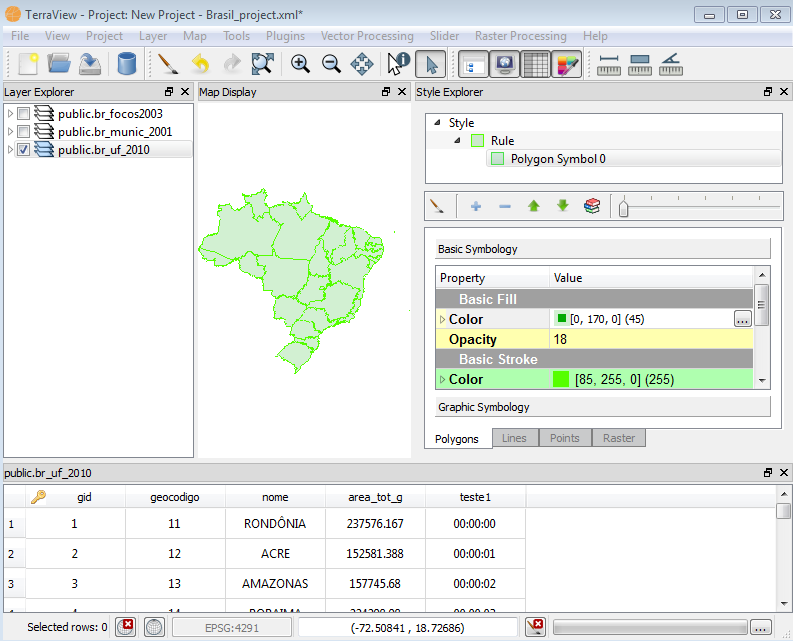793x641 pixels.
Task: Click the database data source icon
Action: (x=126, y=64)
